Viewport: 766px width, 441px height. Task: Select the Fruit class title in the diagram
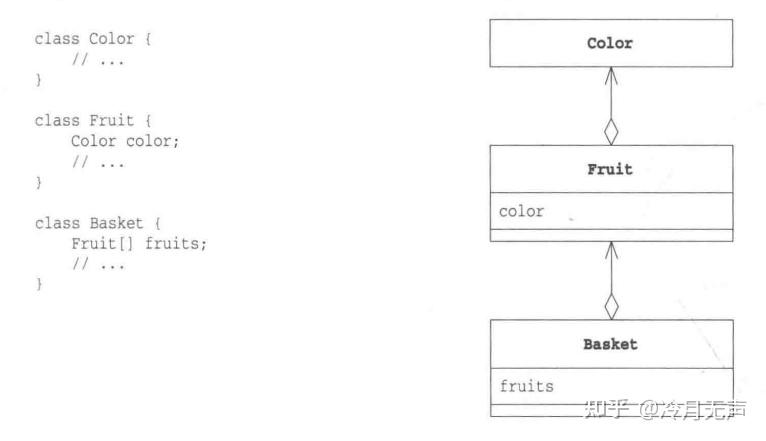(x=610, y=169)
